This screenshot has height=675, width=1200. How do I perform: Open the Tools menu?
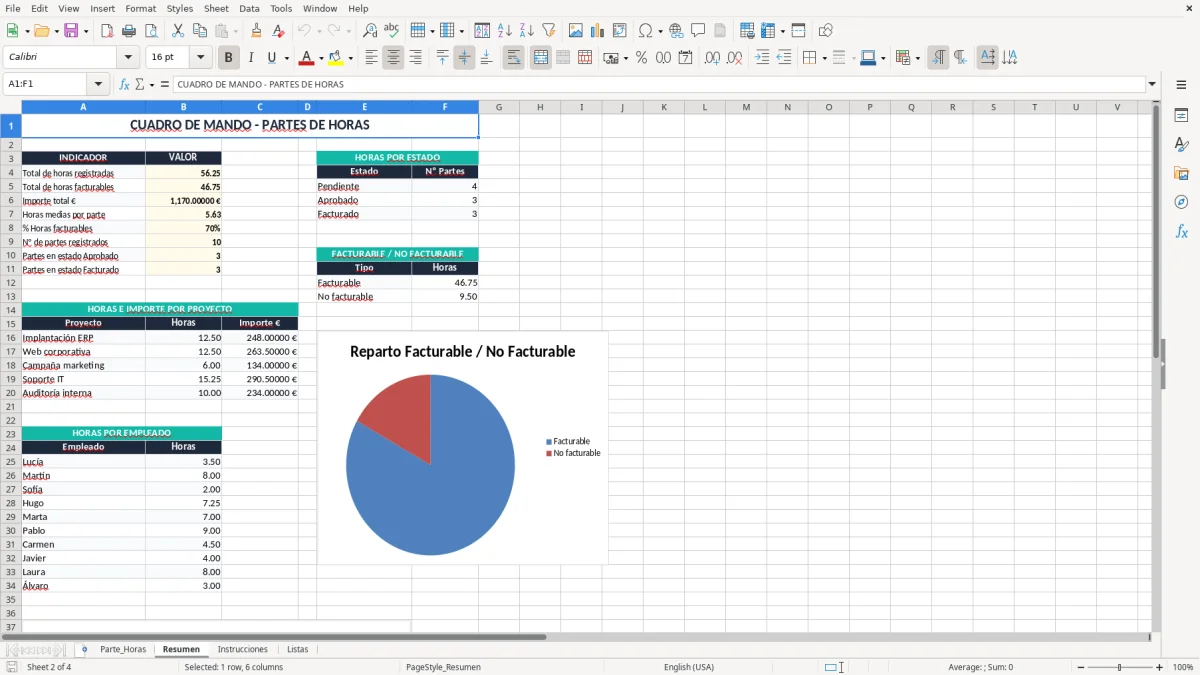click(x=281, y=8)
